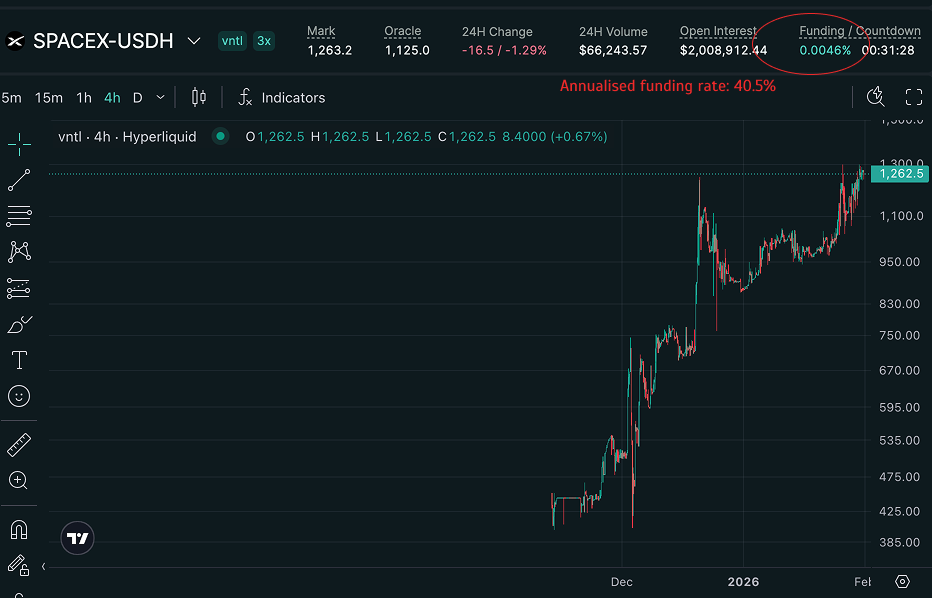Open the Indicators menu

(x=281, y=97)
